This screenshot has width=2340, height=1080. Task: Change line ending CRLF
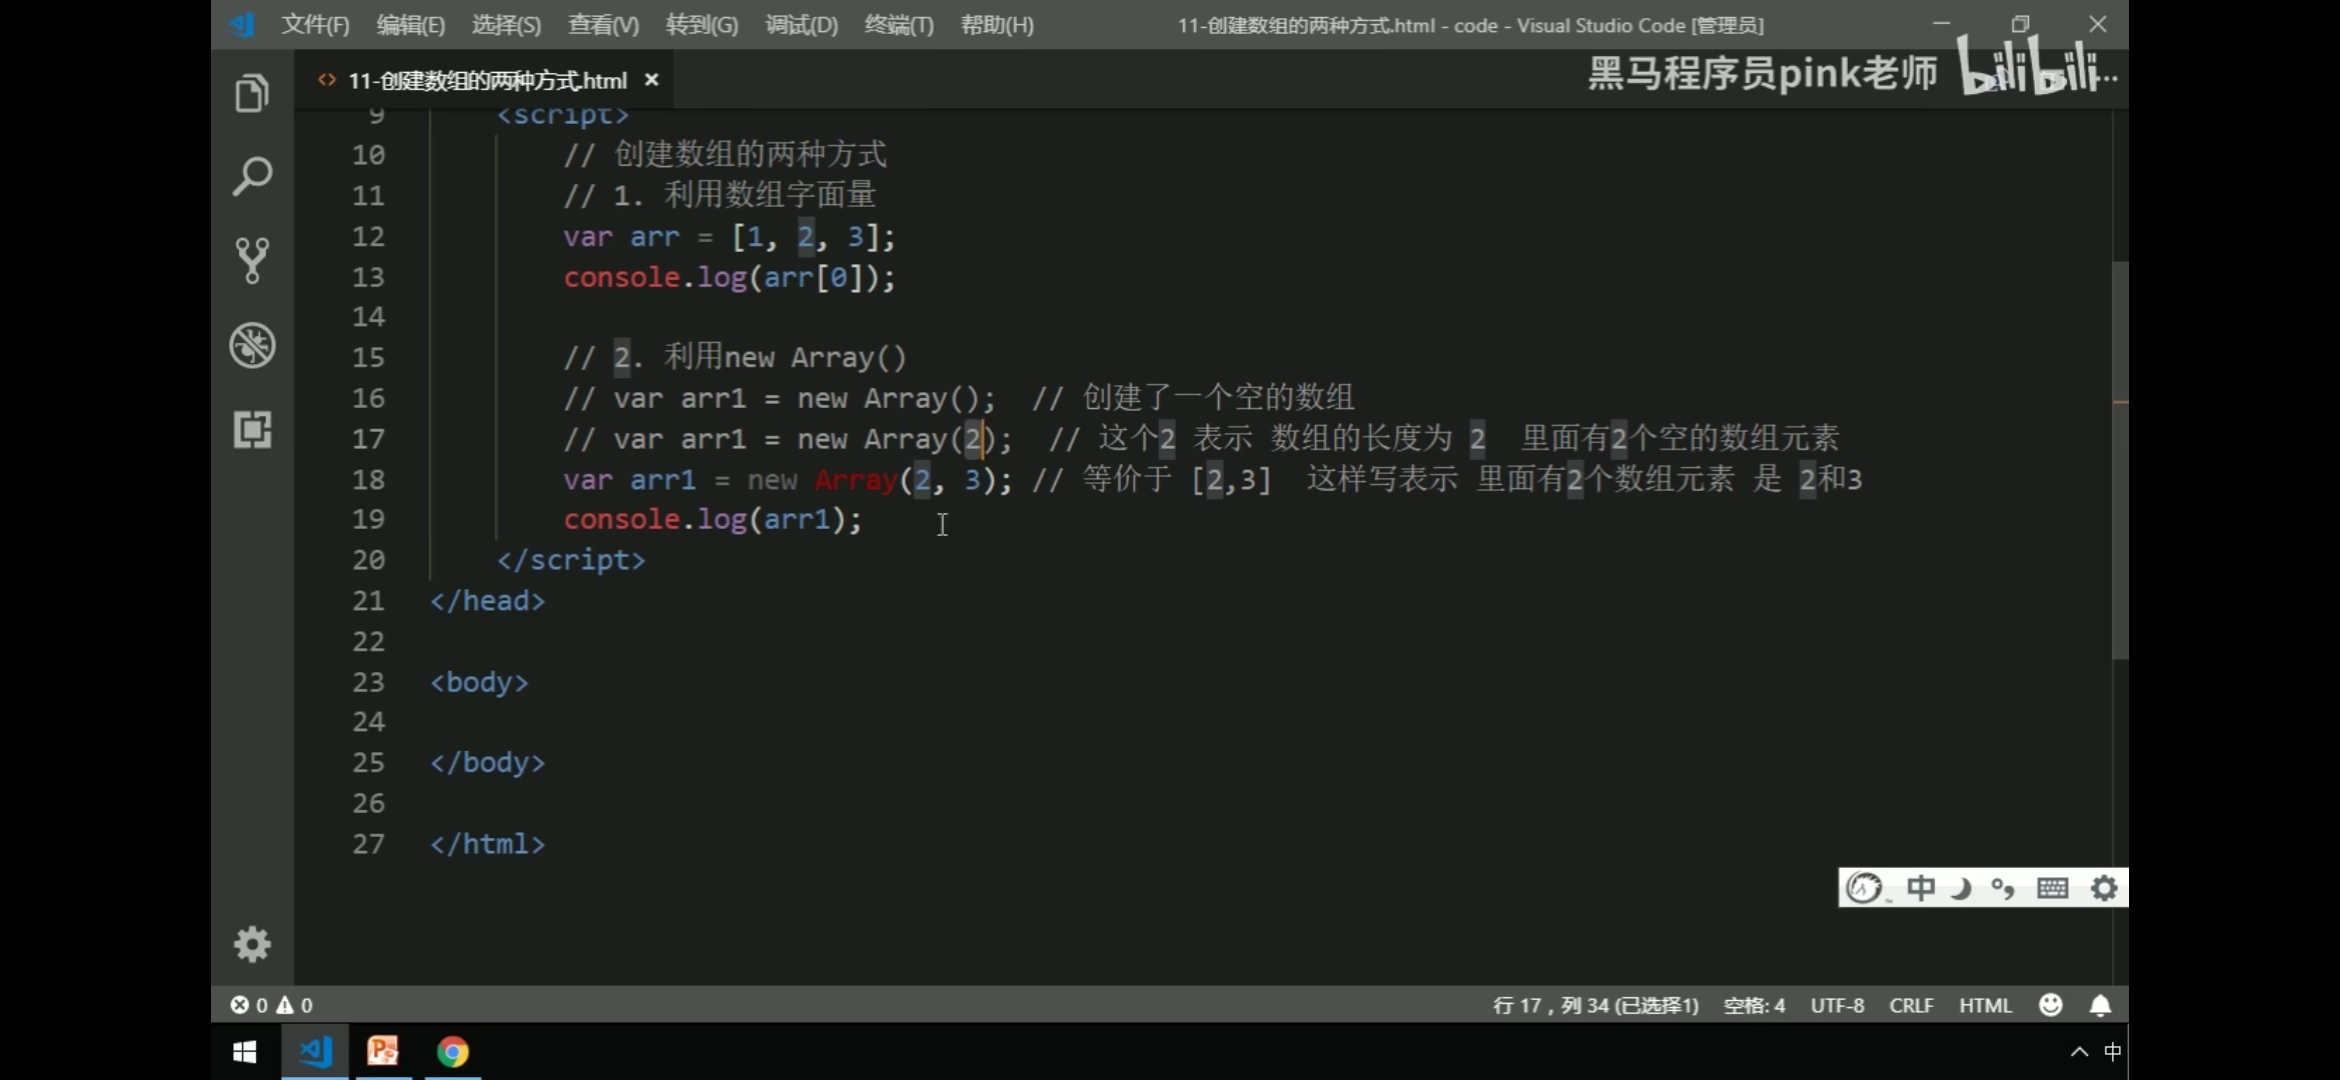[x=1911, y=1005]
